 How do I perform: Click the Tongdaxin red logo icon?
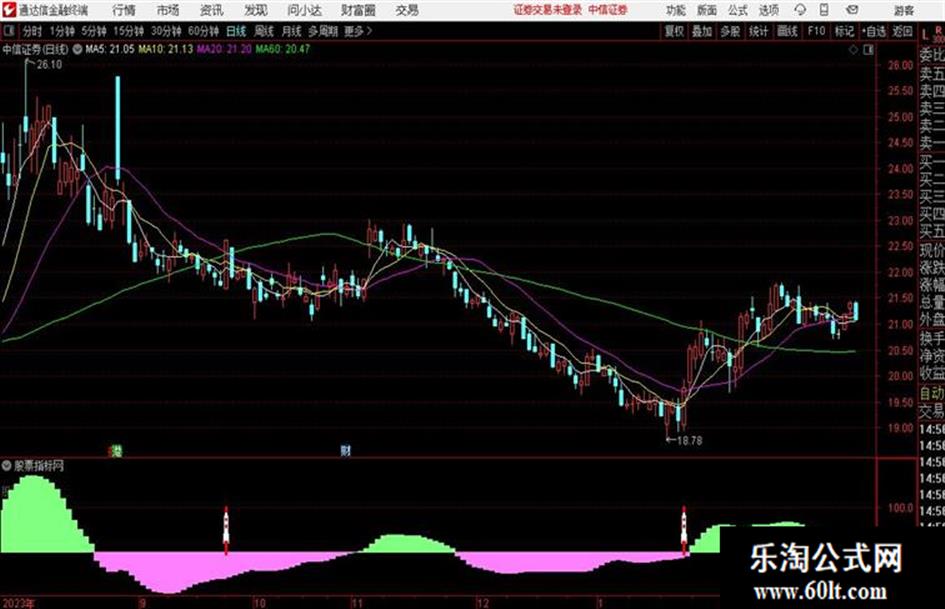[9, 10]
